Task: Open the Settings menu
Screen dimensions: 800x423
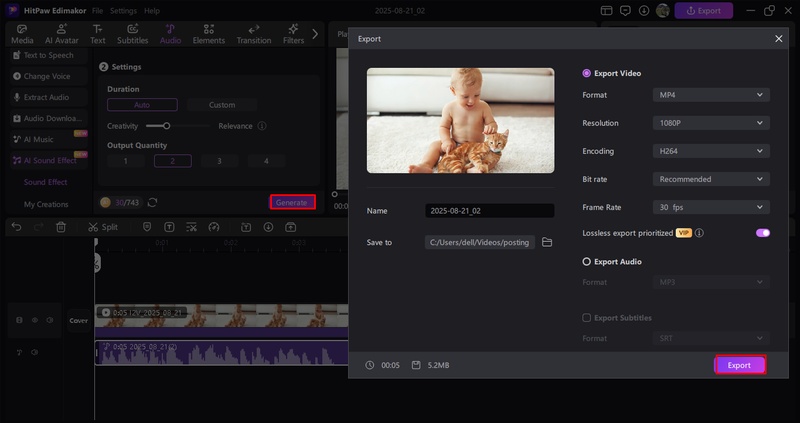Action: click(123, 11)
